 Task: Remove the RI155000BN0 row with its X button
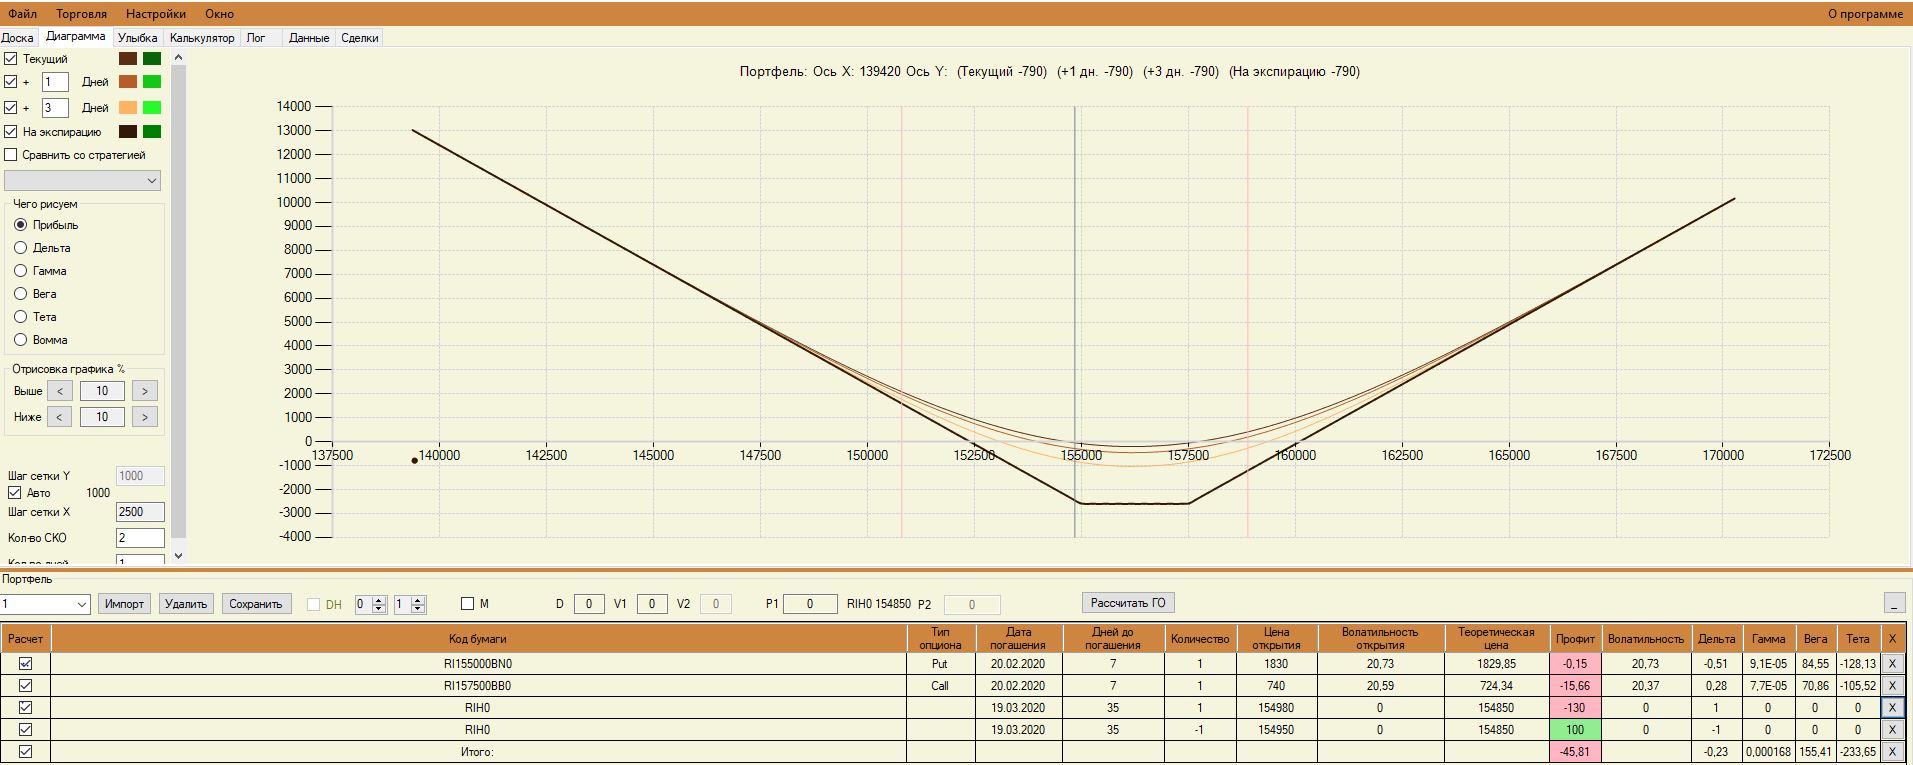(1892, 663)
